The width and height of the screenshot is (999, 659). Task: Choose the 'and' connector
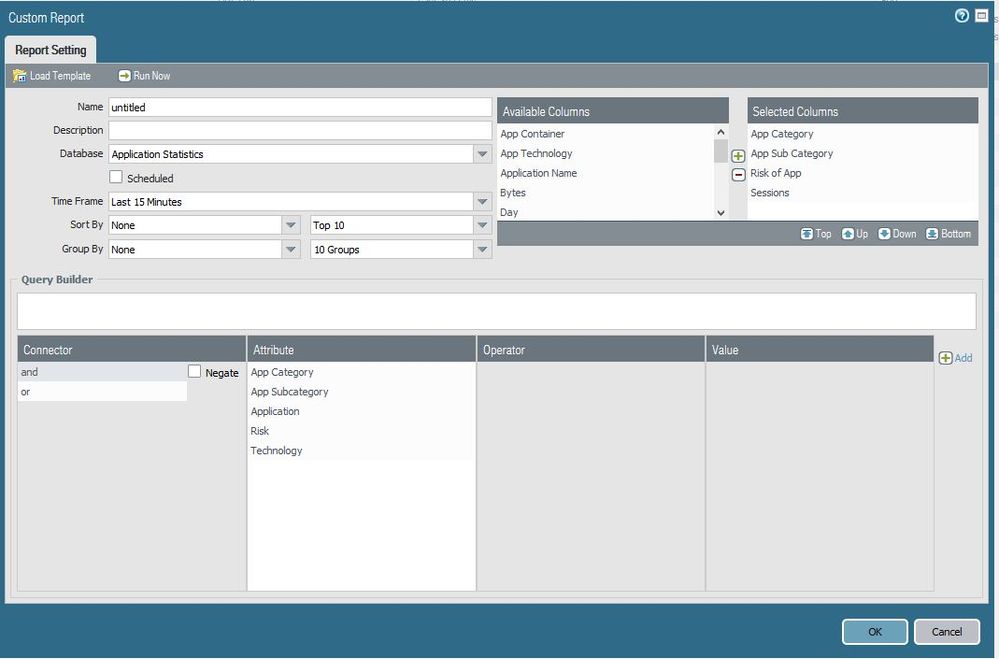pos(103,372)
